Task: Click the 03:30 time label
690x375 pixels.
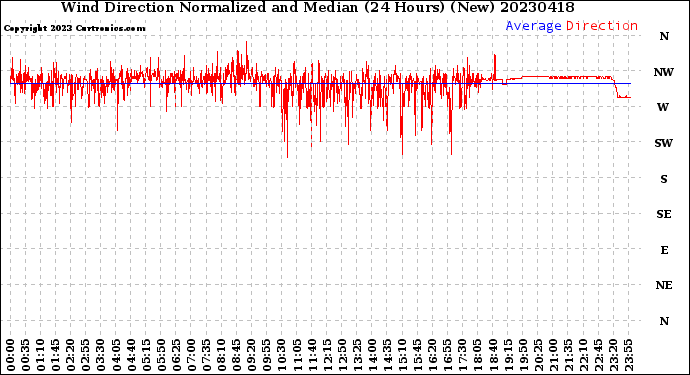Action: (101, 355)
